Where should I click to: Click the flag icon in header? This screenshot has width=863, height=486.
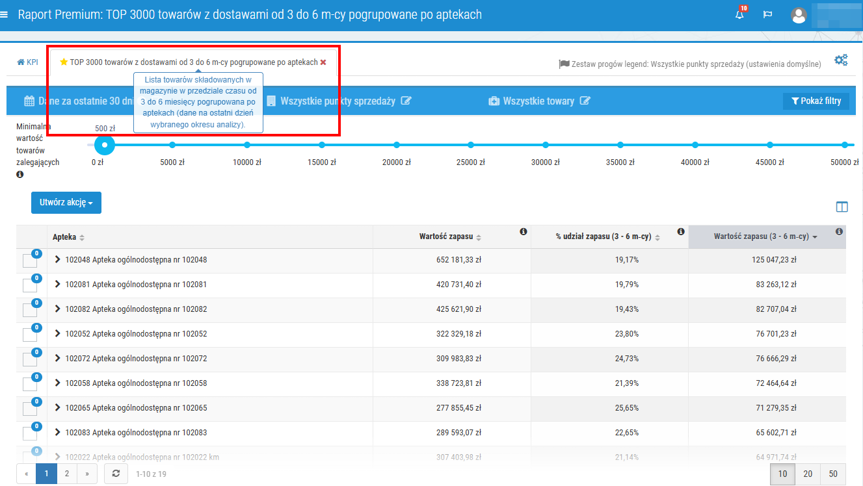pyautogui.click(x=768, y=15)
